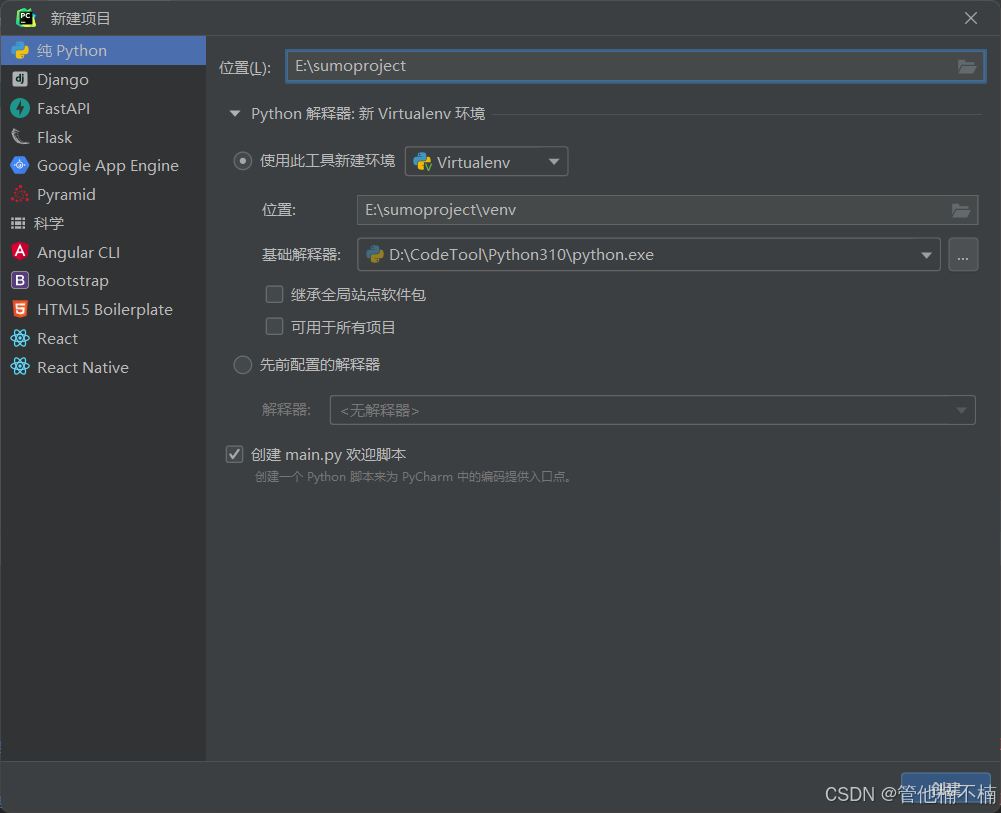This screenshot has height=813, width=1001.
Task: Click the Google App Engine icon
Action: (x=20, y=165)
